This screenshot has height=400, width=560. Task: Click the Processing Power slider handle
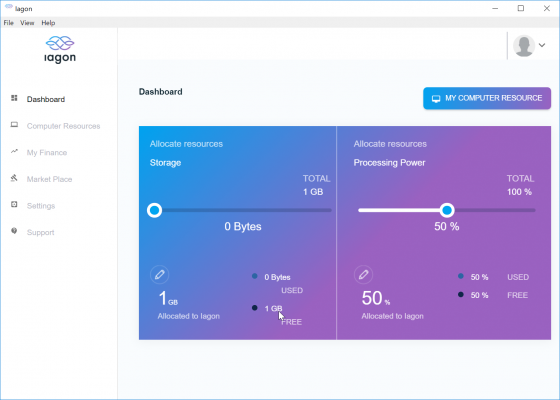pos(447,210)
